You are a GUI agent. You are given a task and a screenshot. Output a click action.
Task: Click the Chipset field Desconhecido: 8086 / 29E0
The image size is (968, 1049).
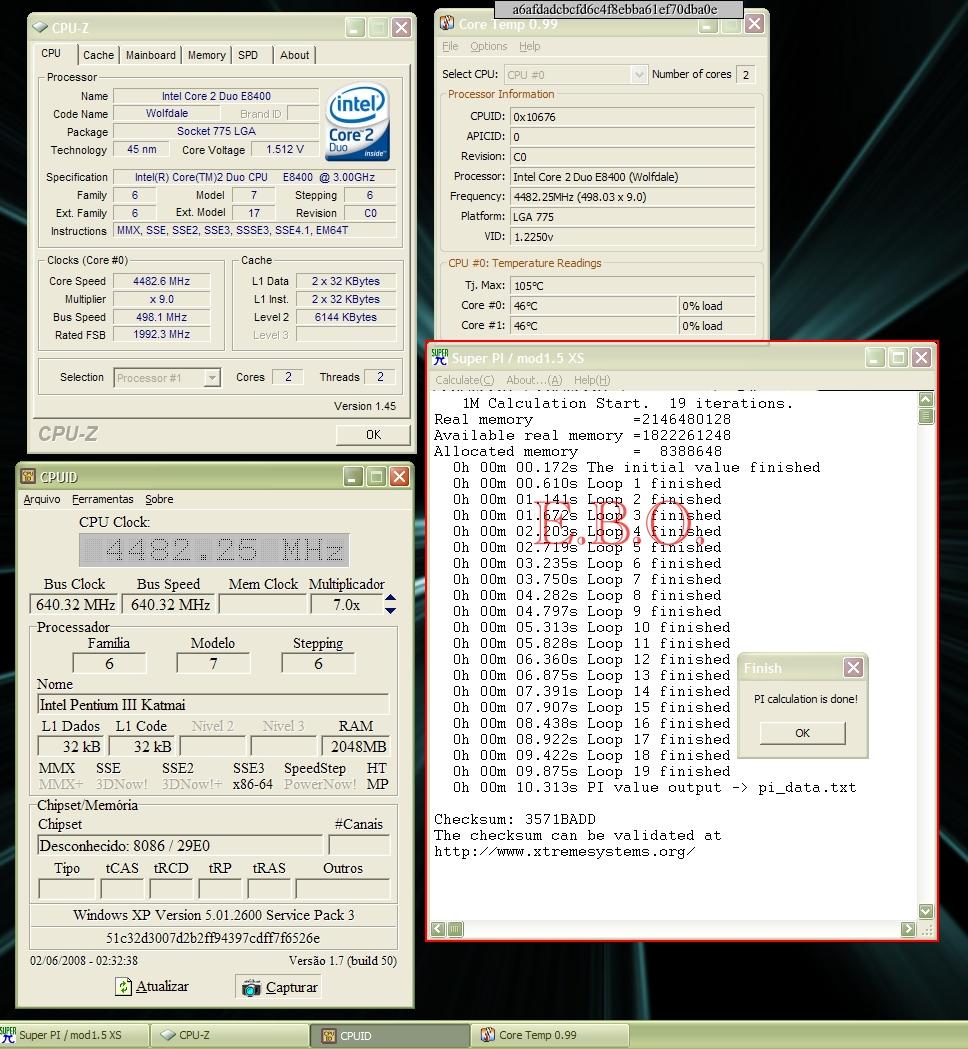click(x=179, y=846)
